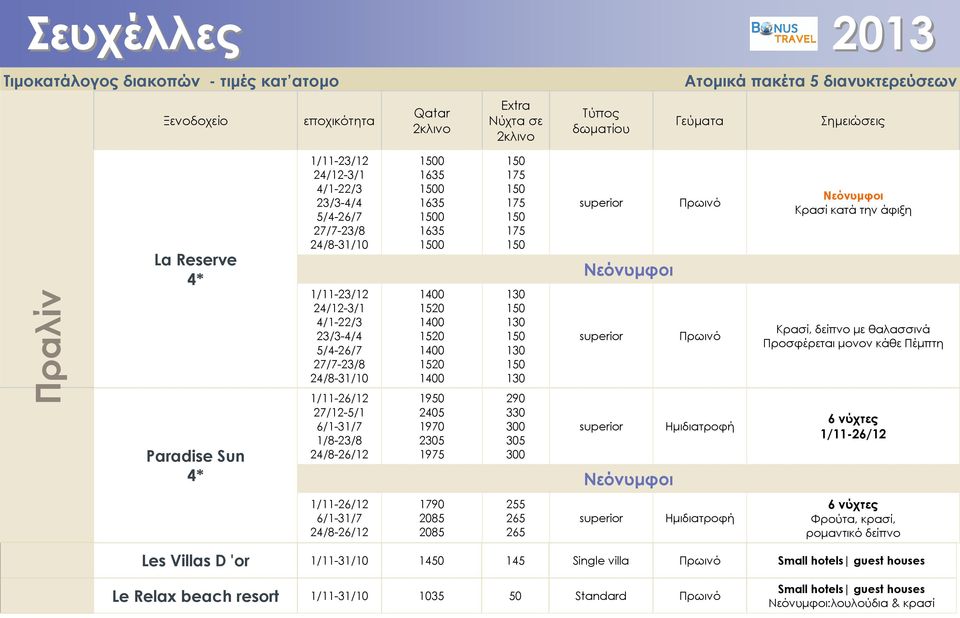This screenshot has width=960, height=618.
Task: Click the Qatar 2κλινο column header
Action: (x=432, y=121)
